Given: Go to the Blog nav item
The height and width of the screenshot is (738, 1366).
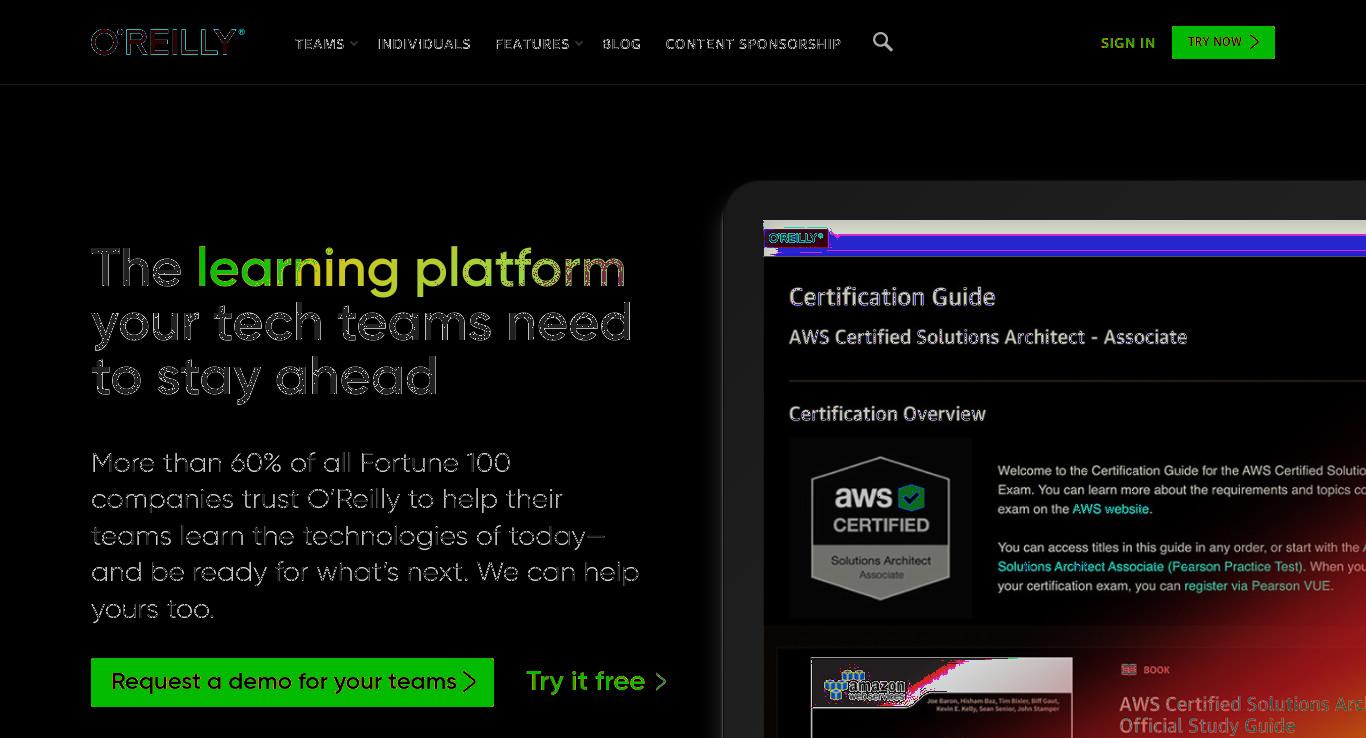Looking at the screenshot, I should coord(621,44).
